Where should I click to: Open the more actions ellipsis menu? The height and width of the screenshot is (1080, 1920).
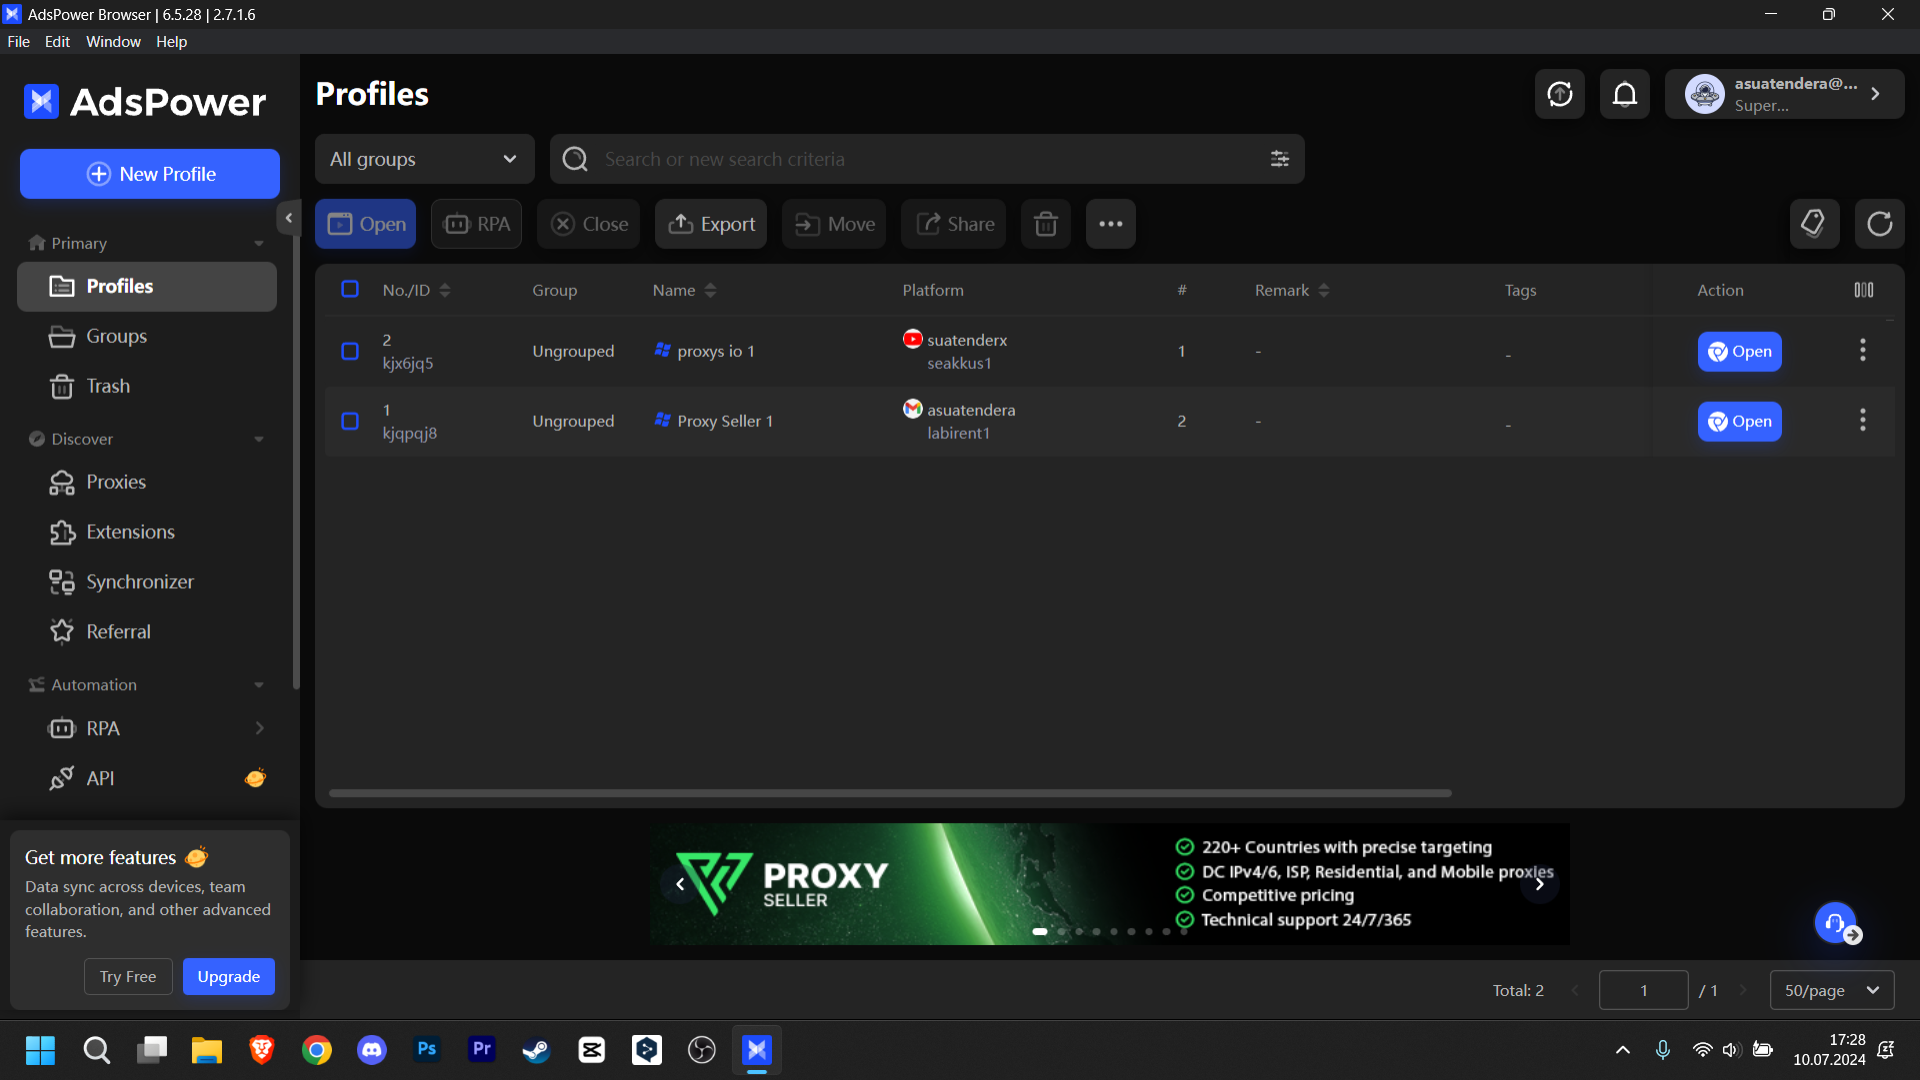point(1111,224)
